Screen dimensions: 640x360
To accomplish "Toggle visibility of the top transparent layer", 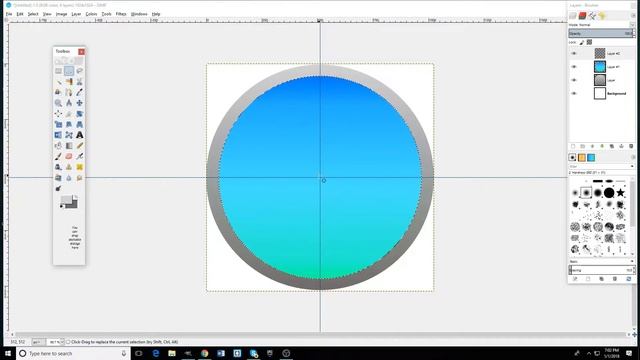I will tap(574, 53).
